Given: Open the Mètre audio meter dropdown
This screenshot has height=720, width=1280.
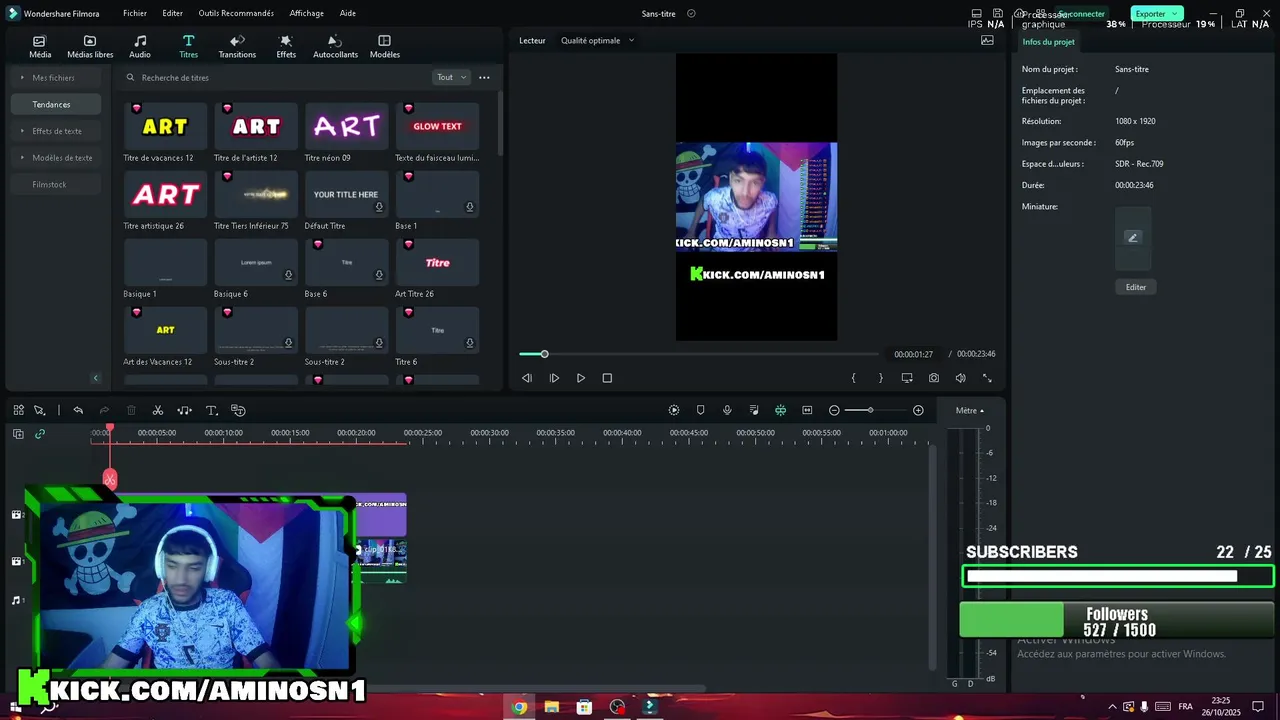Looking at the screenshot, I should [969, 410].
